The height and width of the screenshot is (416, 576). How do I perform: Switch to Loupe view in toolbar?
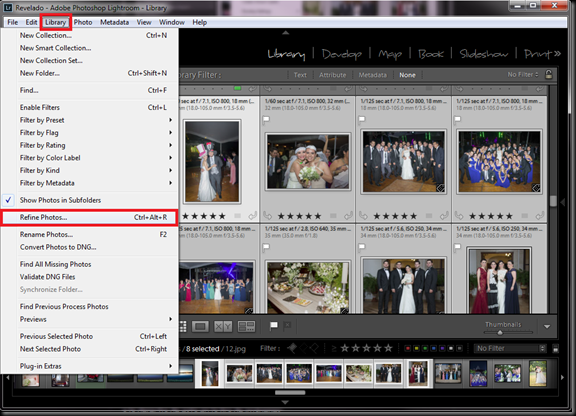(x=200, y=326)
